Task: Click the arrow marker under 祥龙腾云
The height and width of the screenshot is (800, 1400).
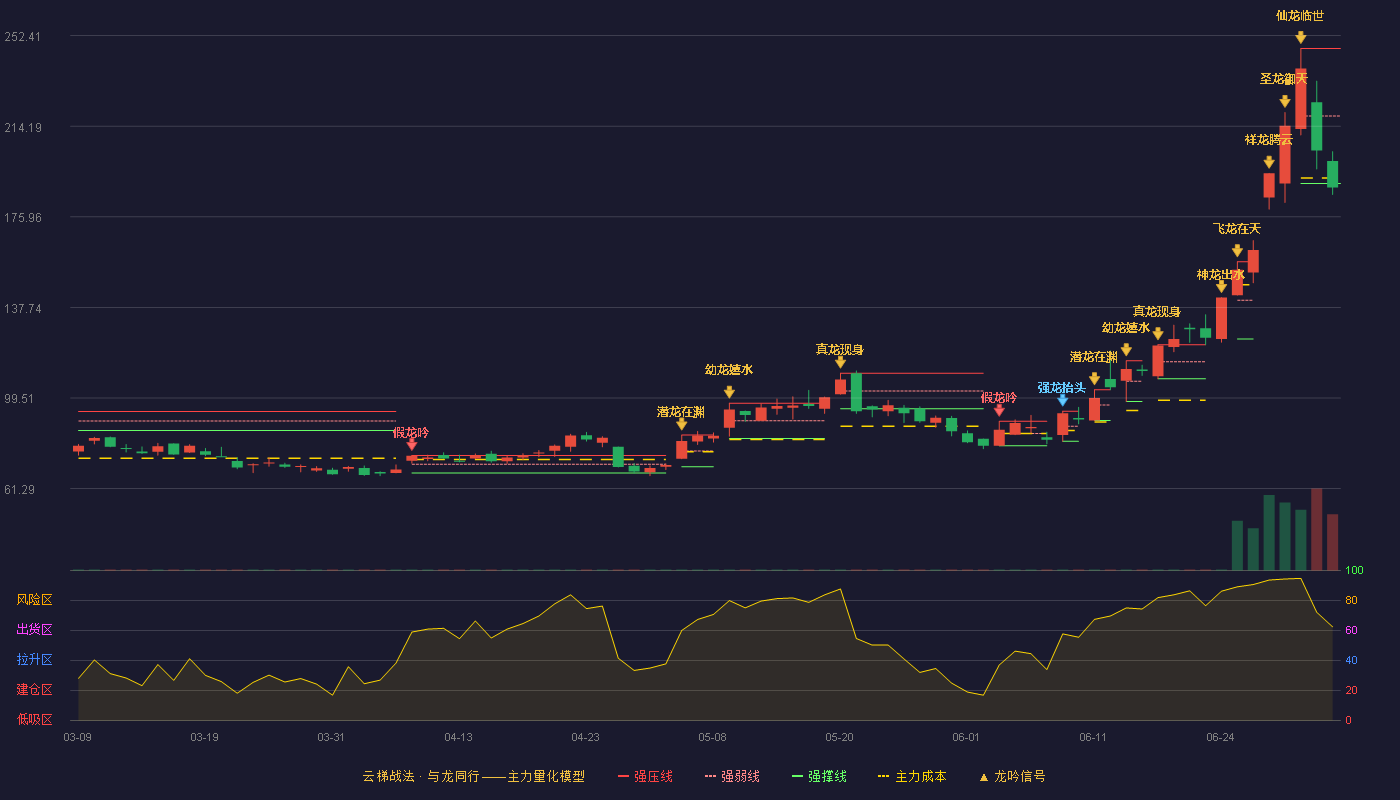Action: coord(1269,162)
